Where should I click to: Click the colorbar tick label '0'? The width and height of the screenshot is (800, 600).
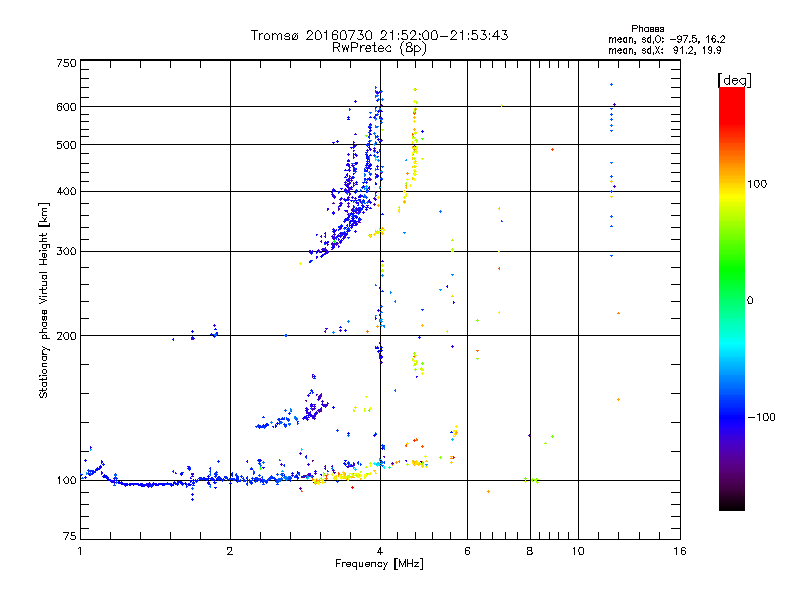click(x=750, y=301)
